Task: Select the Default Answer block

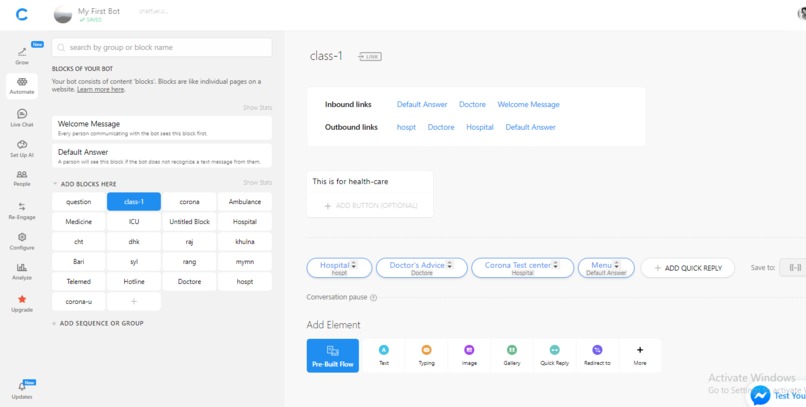Action: click(161, 156)
